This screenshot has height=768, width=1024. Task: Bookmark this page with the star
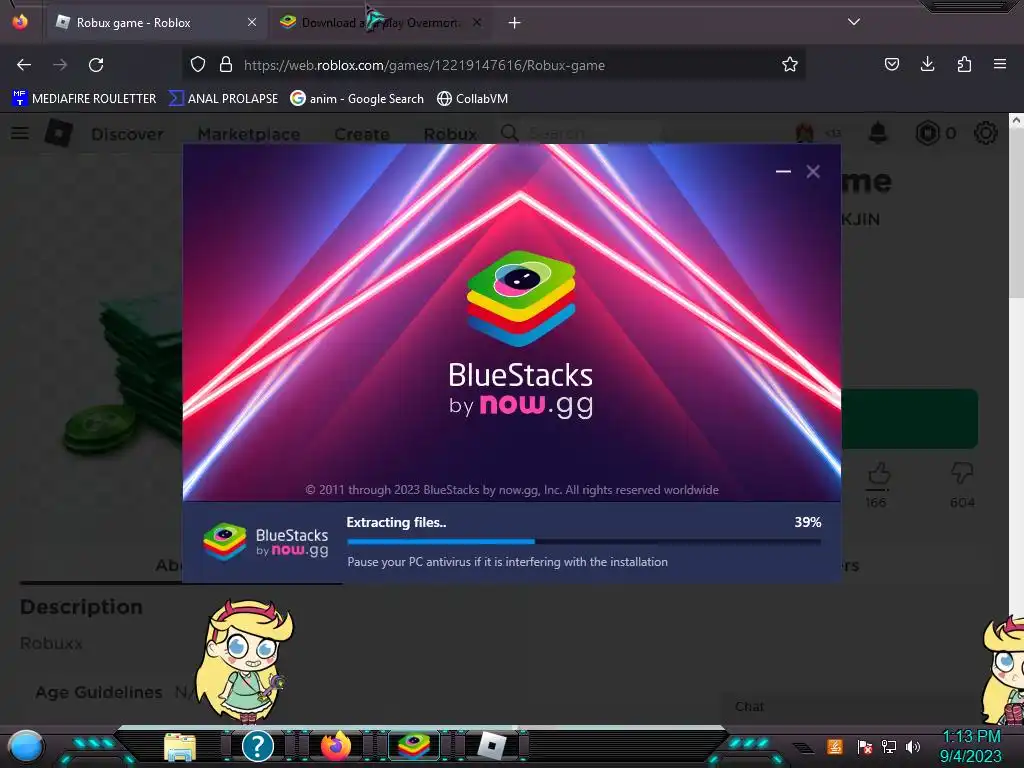[790, 64]
